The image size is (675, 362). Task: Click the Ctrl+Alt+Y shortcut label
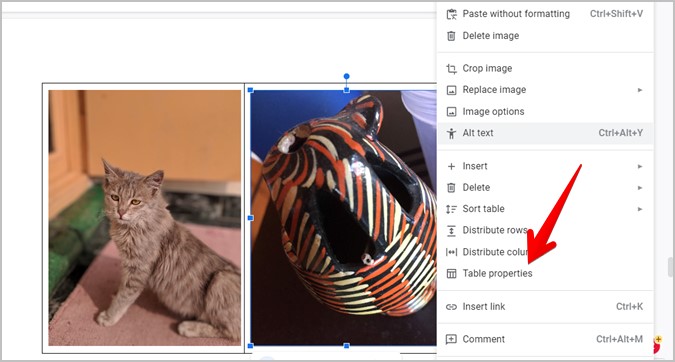(621, 133)
